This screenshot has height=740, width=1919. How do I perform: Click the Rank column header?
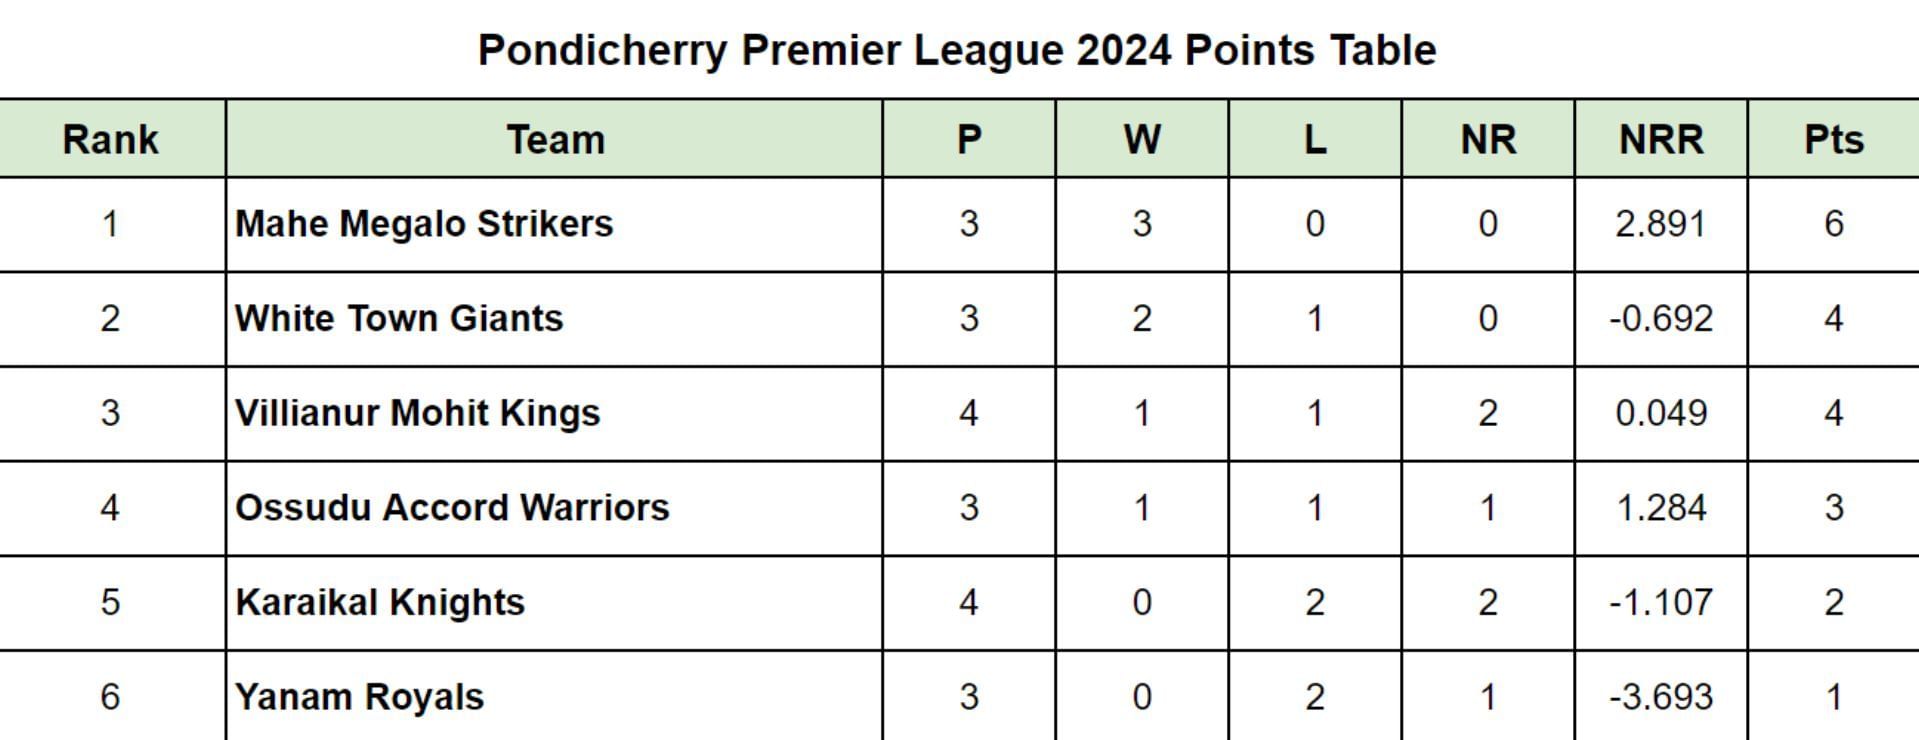click(110, 140)
